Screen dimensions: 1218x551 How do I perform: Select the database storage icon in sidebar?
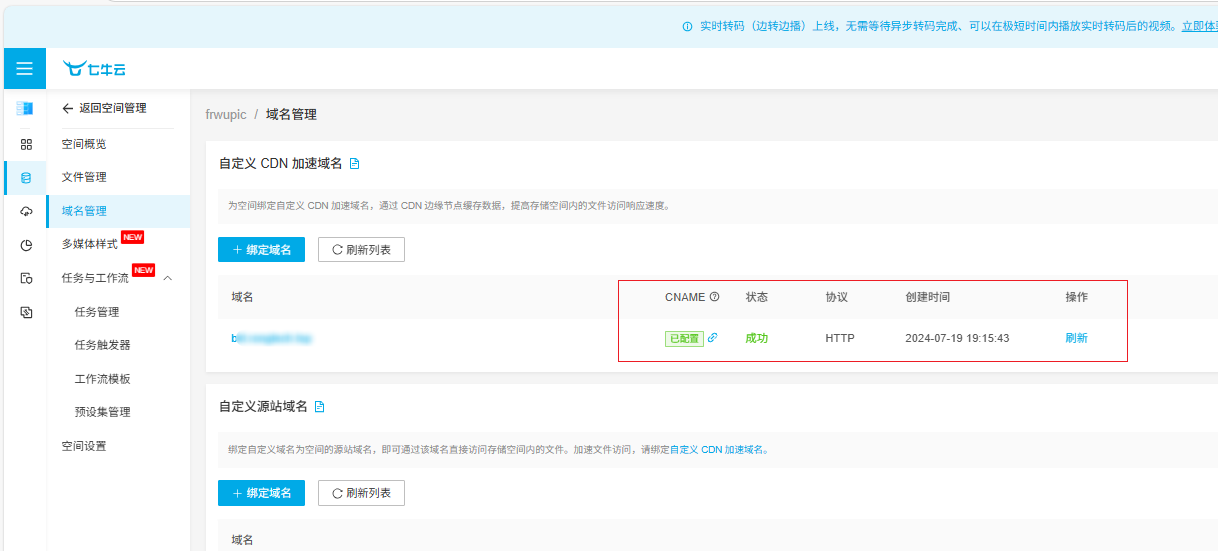coord(26,178)
